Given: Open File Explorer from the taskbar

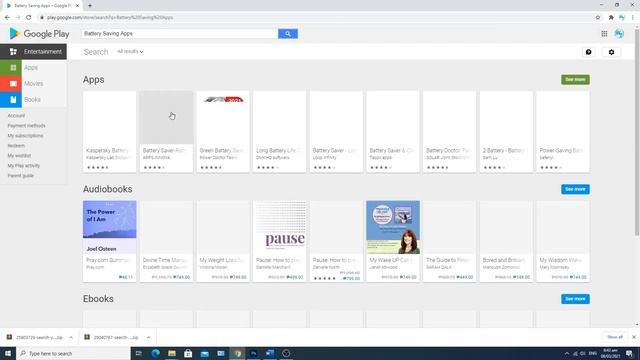Looking at the screenshot, I should (x=172, y=353).
